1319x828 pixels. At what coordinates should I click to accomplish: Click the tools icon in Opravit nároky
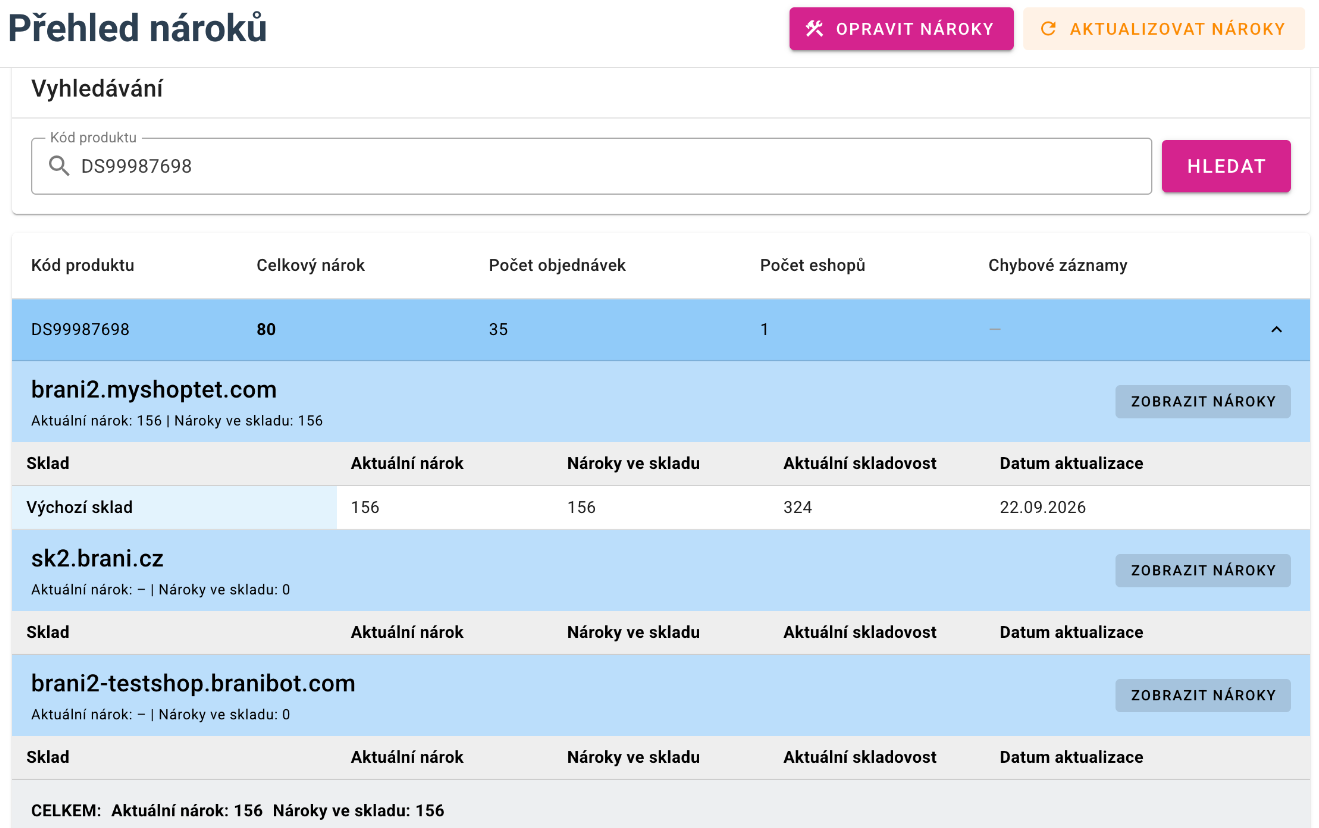pyautogui.click(x=815, y=29)
